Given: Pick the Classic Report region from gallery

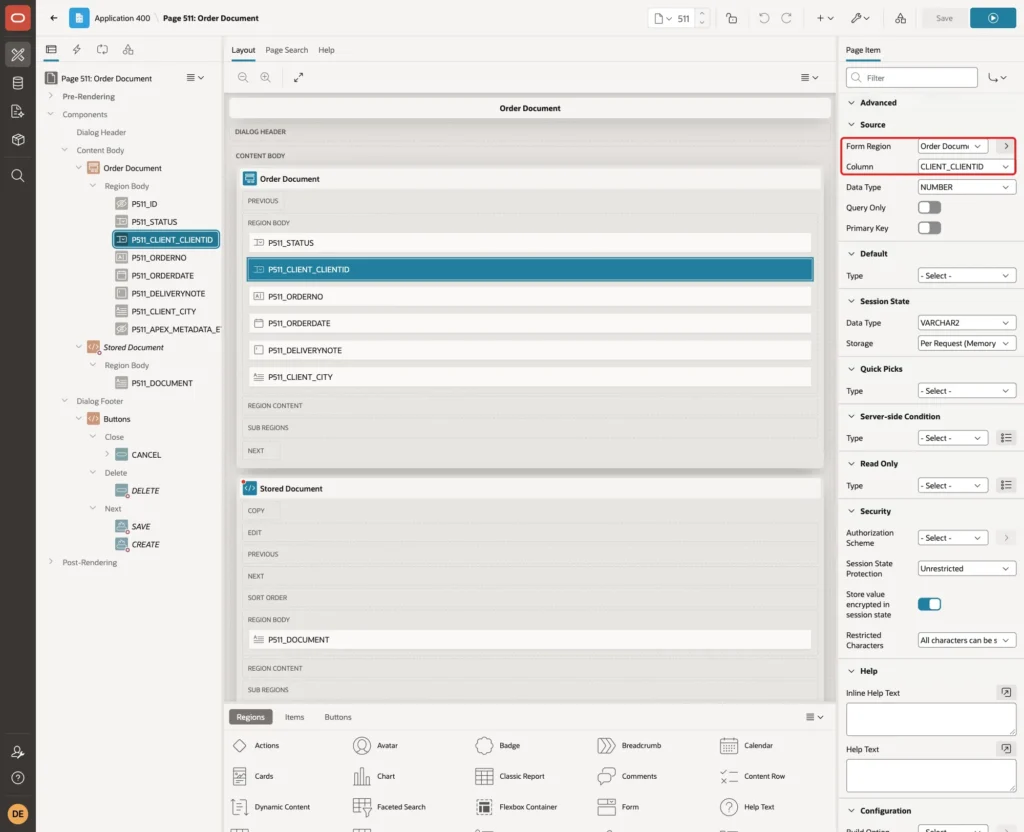Looking at the screenshot, I should (x=510, y=776).
